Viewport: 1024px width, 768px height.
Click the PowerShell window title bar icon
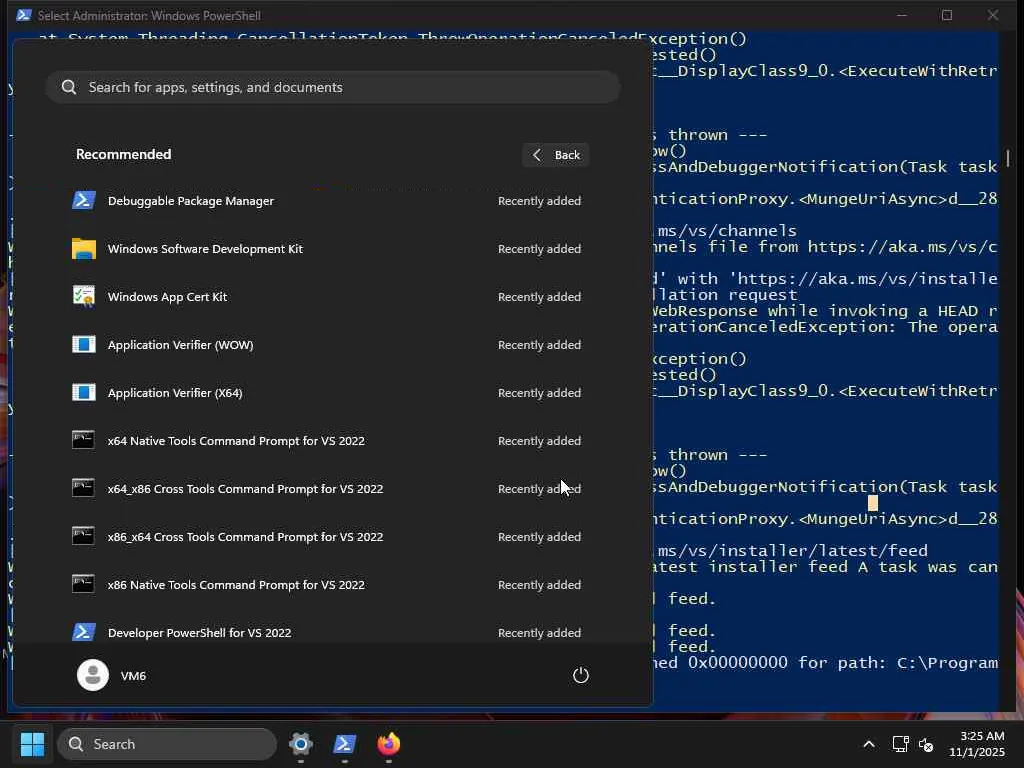coord(24,15)
